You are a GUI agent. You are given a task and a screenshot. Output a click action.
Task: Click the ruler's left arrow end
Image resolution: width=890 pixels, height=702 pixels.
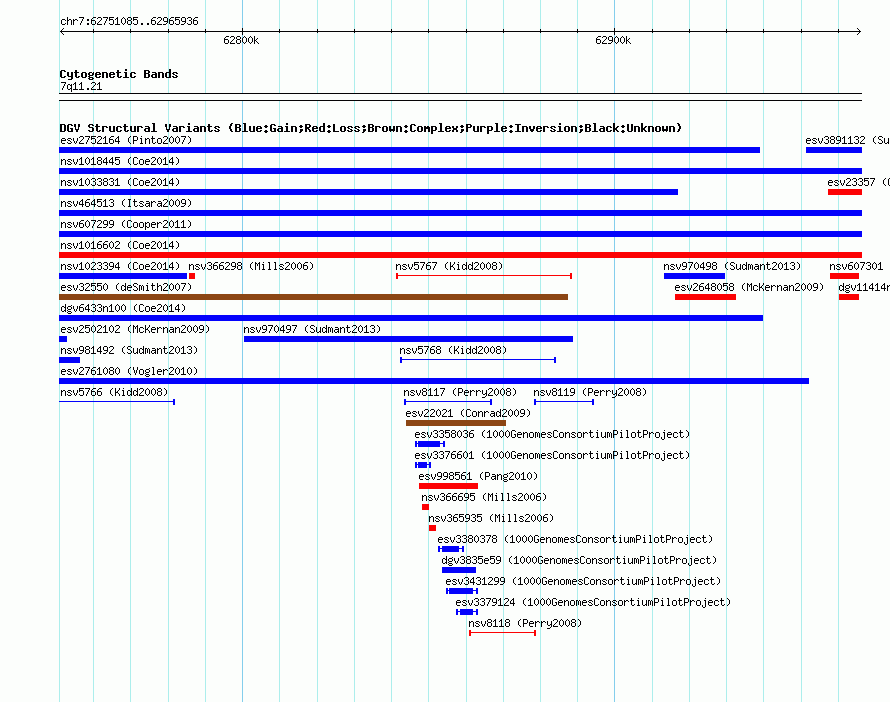point(62,31)
